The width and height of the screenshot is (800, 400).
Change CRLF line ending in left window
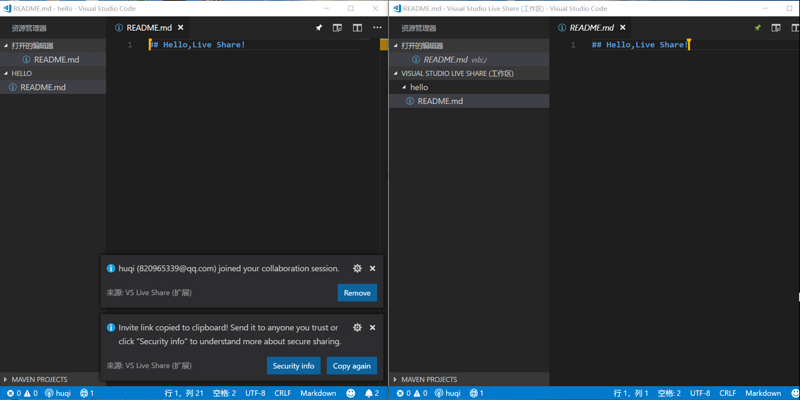283,393
